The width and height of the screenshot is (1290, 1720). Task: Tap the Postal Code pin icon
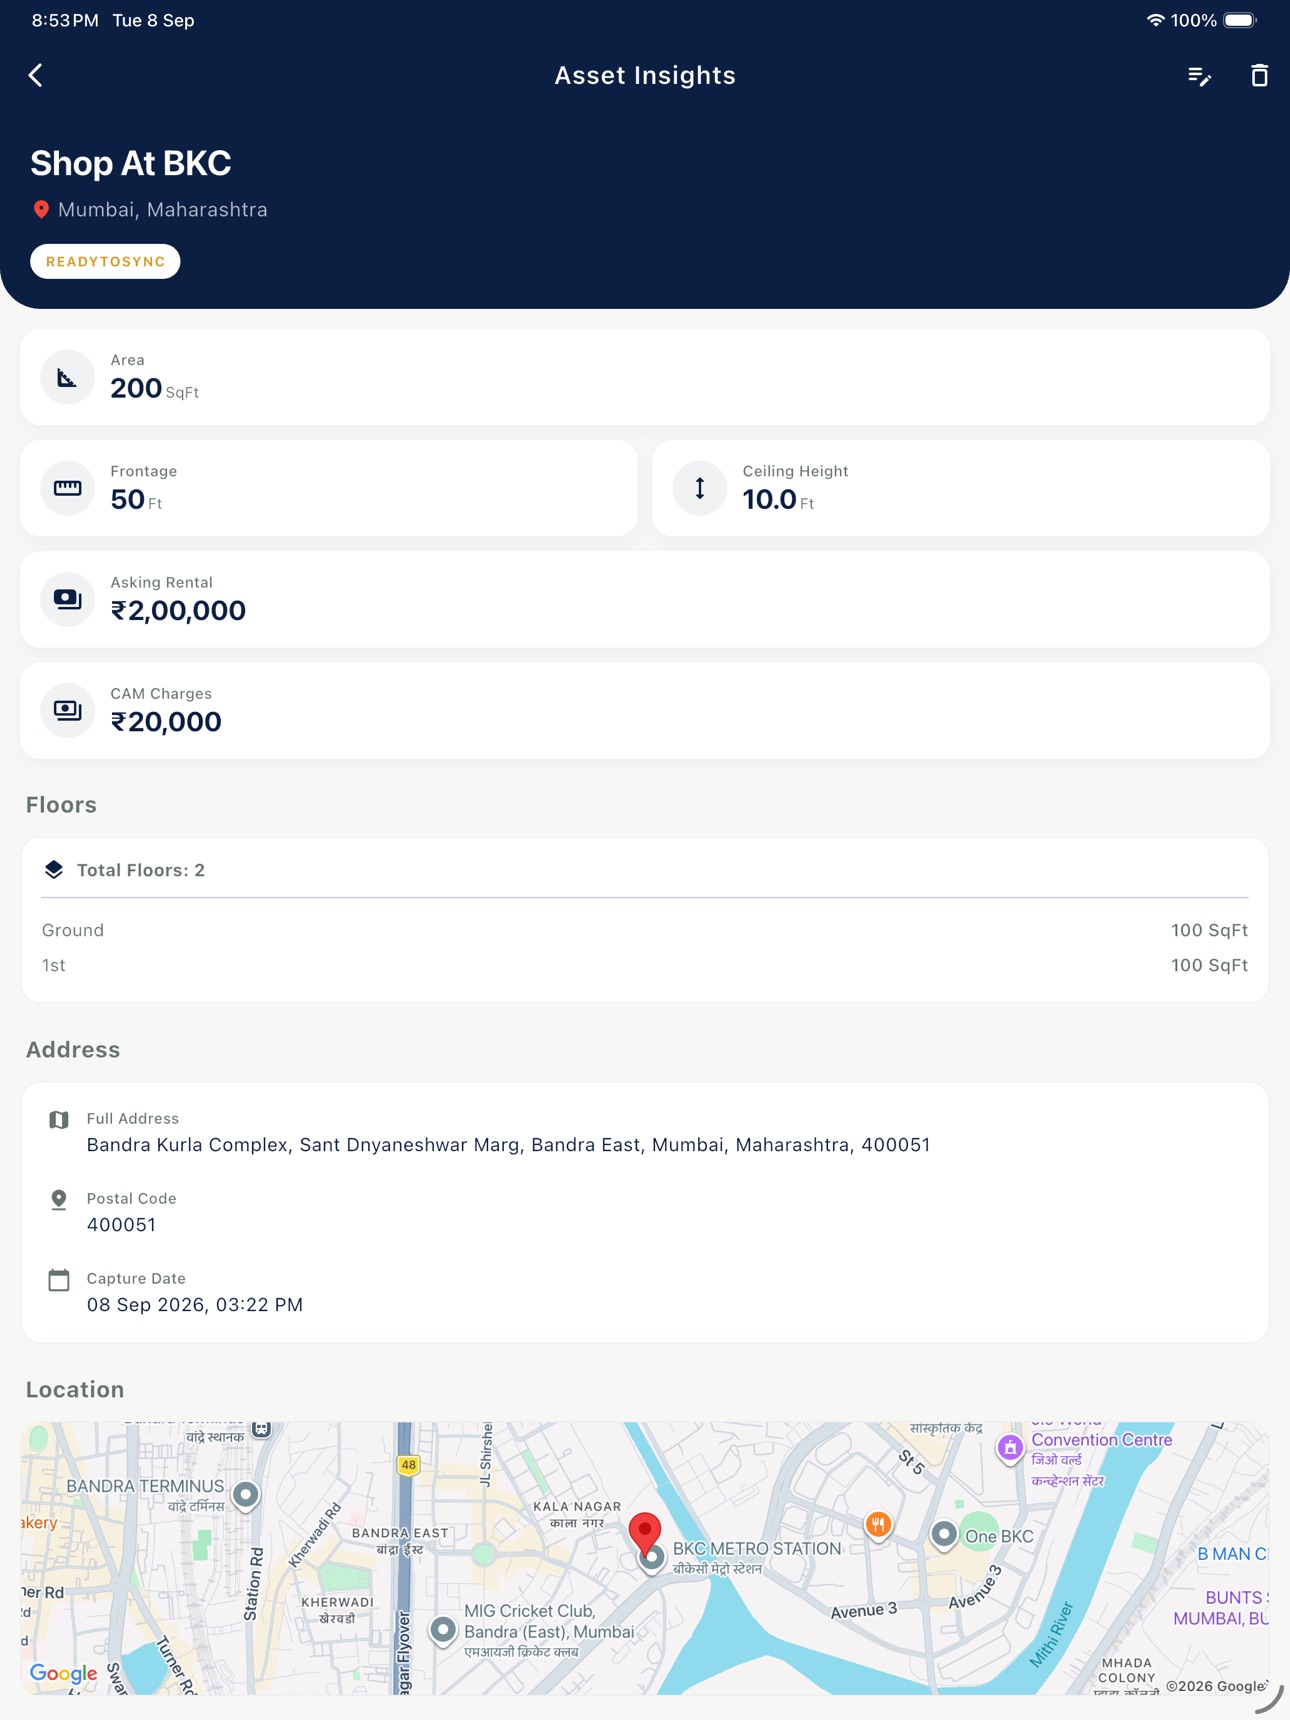[x=59, y=1200]
